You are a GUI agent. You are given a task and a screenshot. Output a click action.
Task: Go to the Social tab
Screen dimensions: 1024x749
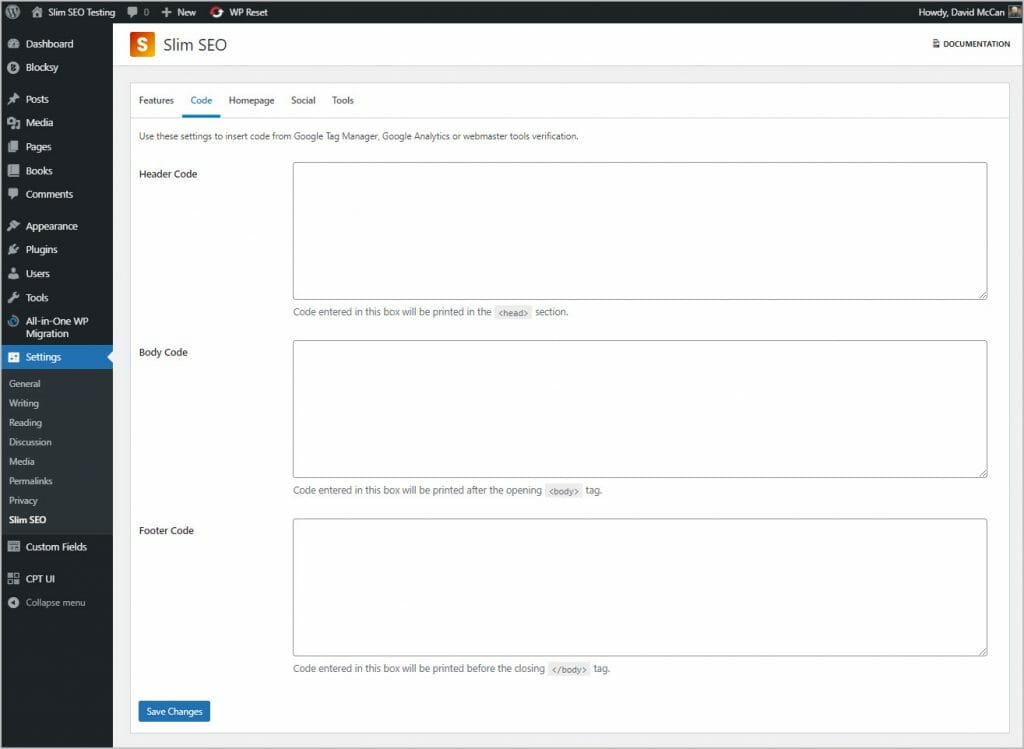coord(303,100)
